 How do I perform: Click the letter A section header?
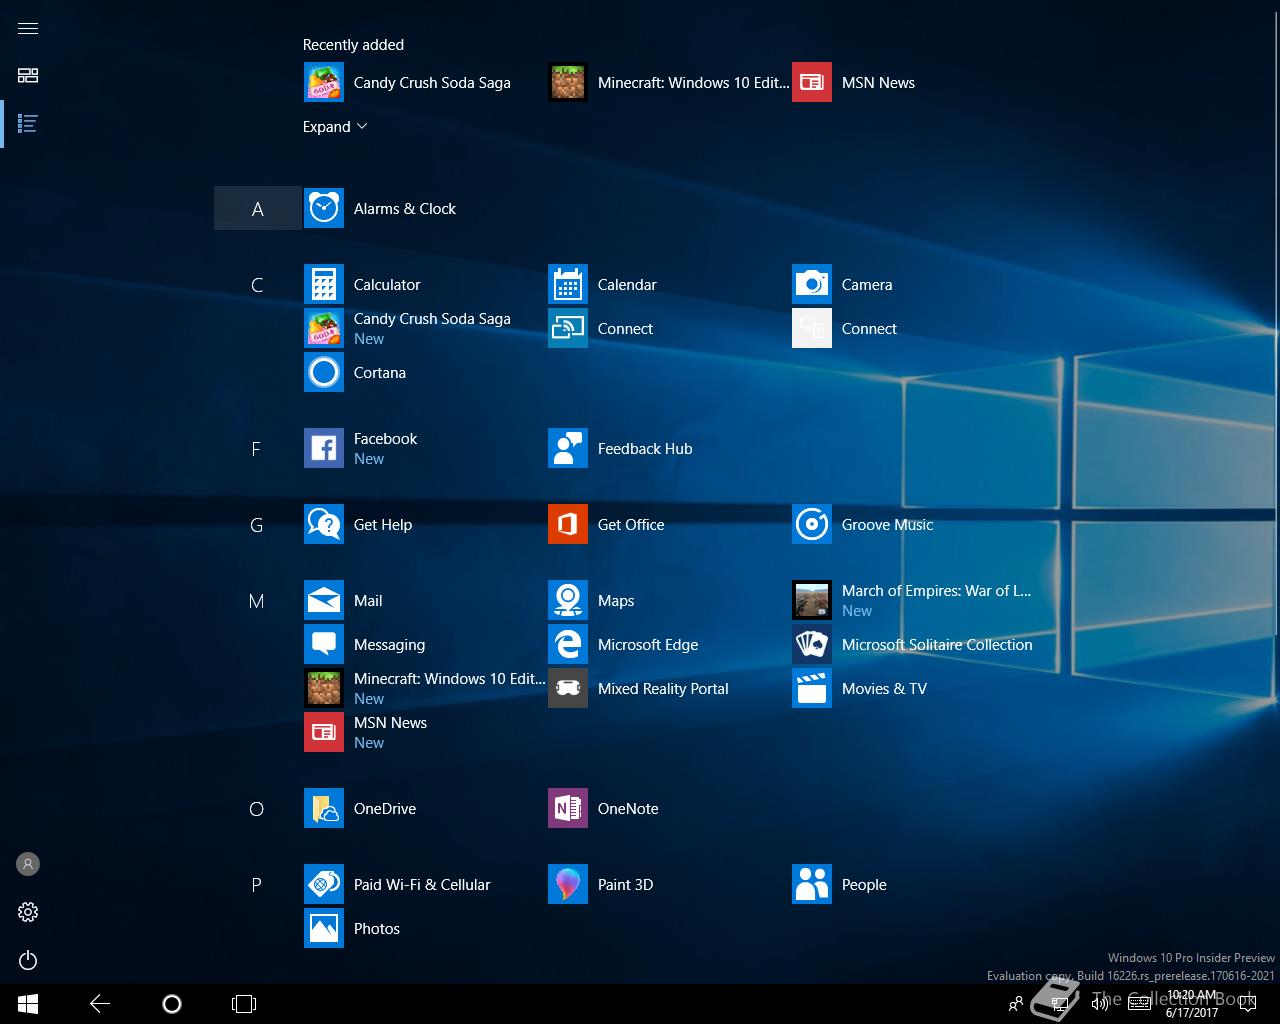[257, 208]
